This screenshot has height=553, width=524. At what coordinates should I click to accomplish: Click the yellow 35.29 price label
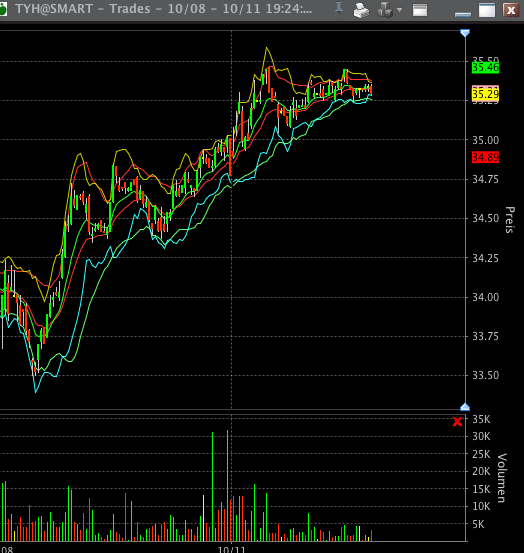(x=486, y=94)
